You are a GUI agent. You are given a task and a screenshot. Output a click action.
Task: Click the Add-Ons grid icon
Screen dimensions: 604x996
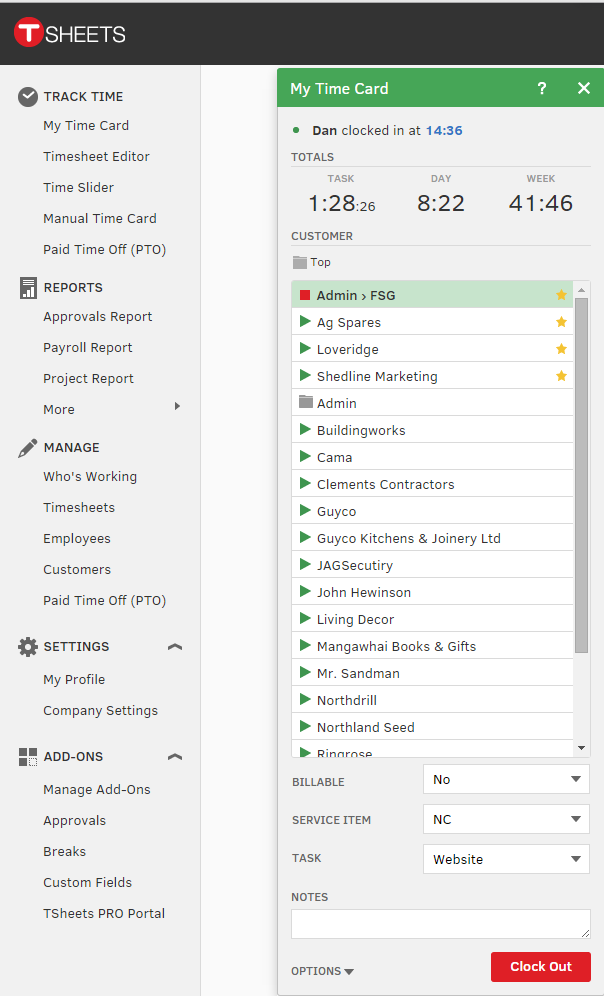pos(27,756)
